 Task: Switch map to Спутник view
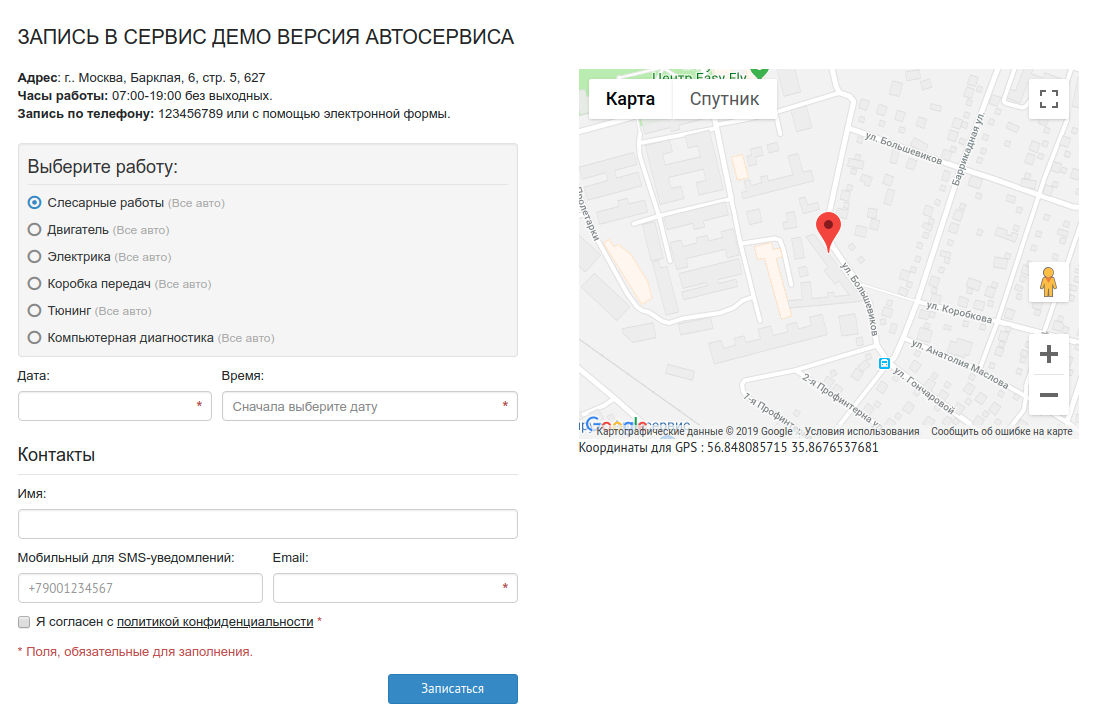(x=724, y=99)
